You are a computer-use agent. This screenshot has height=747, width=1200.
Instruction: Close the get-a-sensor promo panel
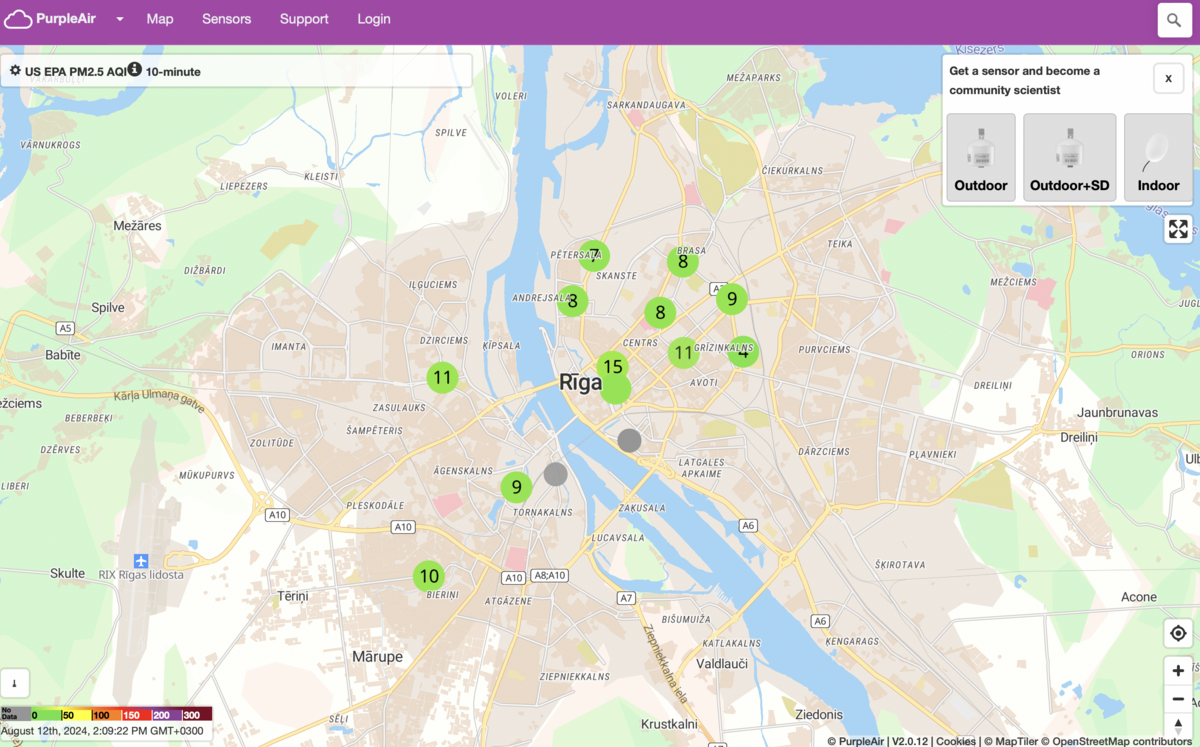pos(1168,78)
